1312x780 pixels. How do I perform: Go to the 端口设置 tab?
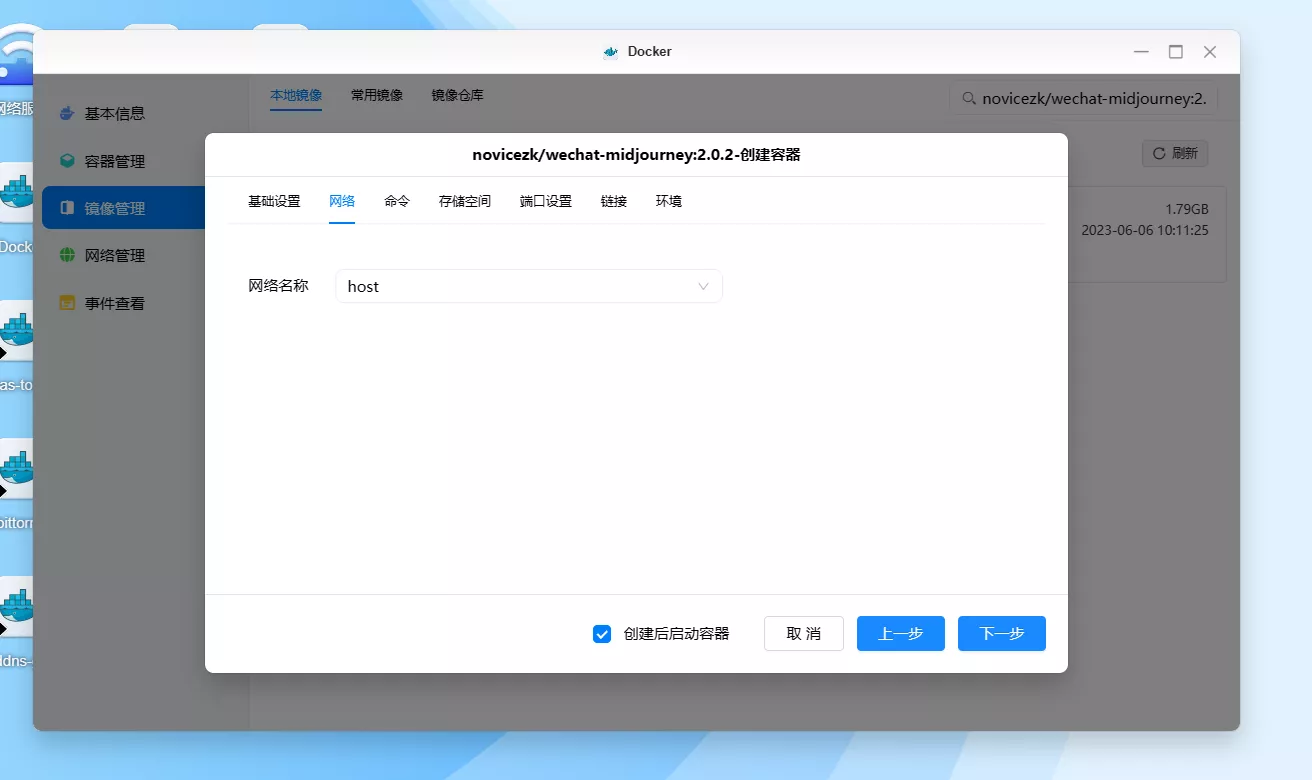click(546, 201)
